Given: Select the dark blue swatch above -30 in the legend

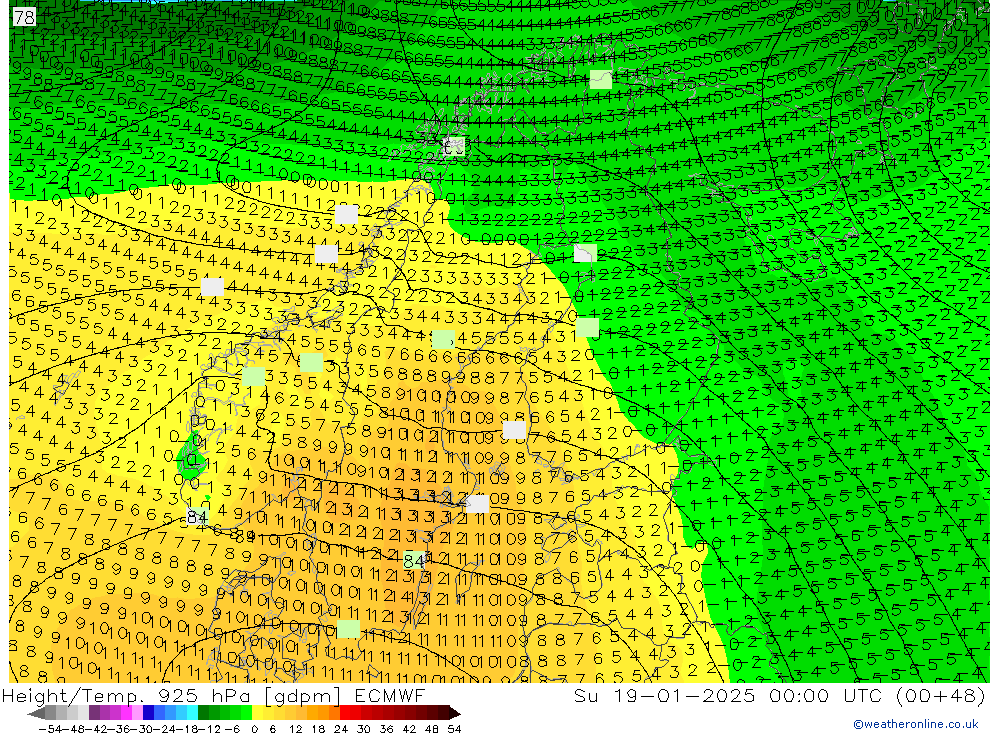Looking at the screenshot, I should 148,713.
